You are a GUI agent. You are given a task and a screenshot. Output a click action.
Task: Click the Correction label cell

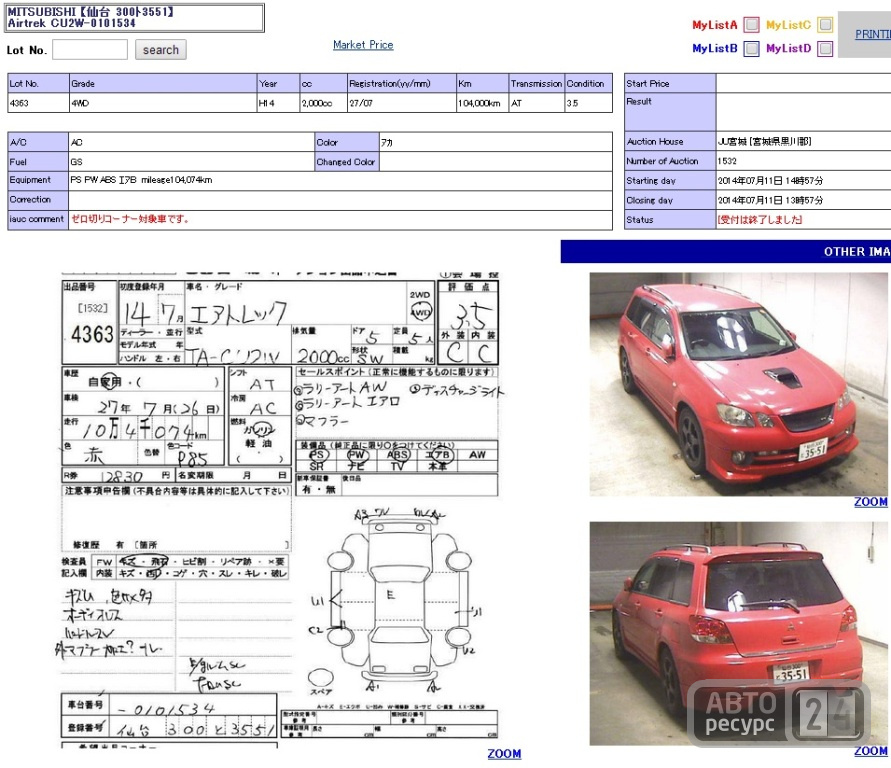pyautogui.click(x=38, y=200)
